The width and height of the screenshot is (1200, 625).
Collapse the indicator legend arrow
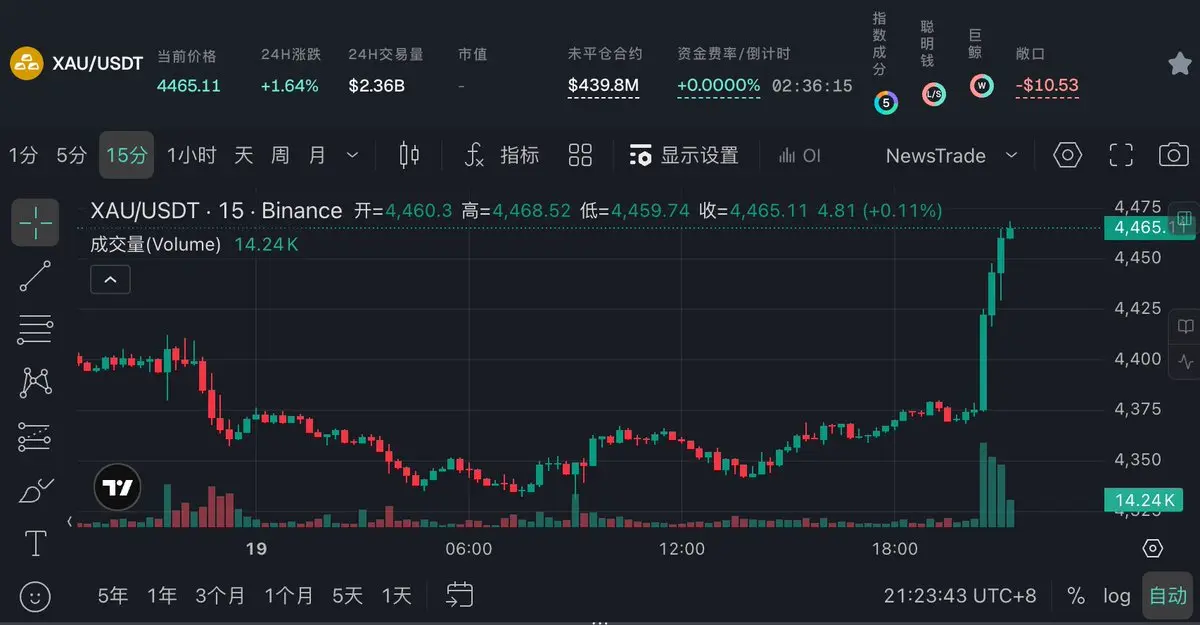(110, 280)
